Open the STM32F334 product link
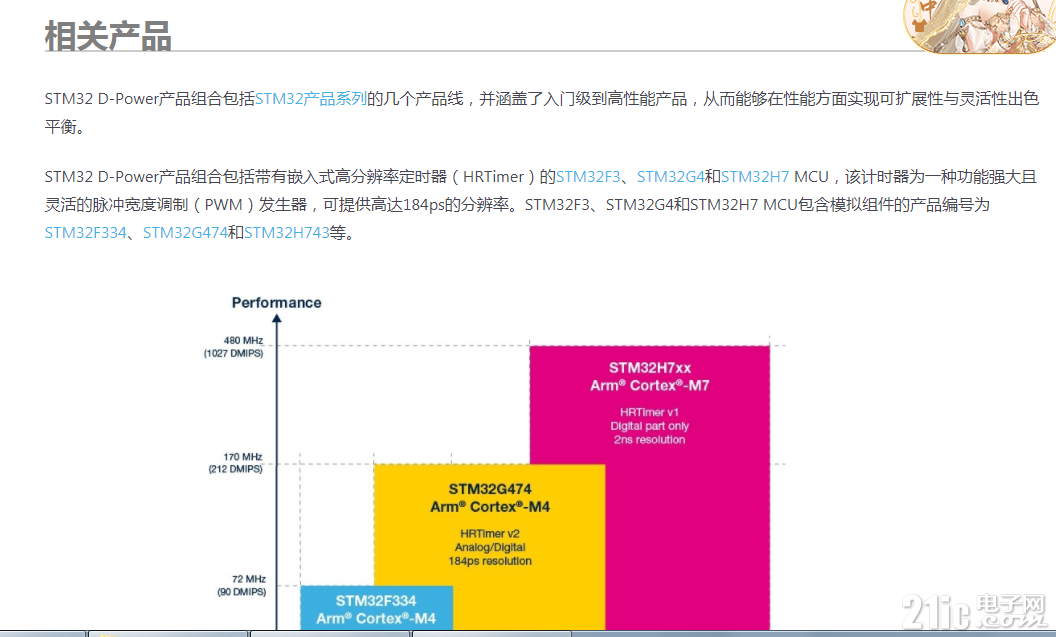The width and height of the screenshot is (1056, 637). tap(86, 233)
